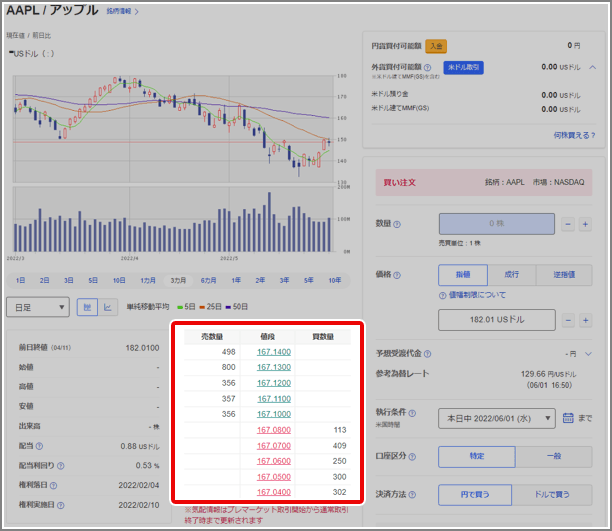Open help icon beside 決済方法

pyautogui.click(x=412, y=495)
